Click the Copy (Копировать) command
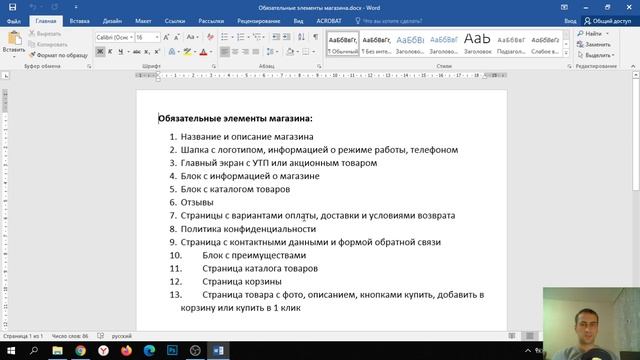The width and height of the screenshot is (640, 360). [x=48, y=44]
